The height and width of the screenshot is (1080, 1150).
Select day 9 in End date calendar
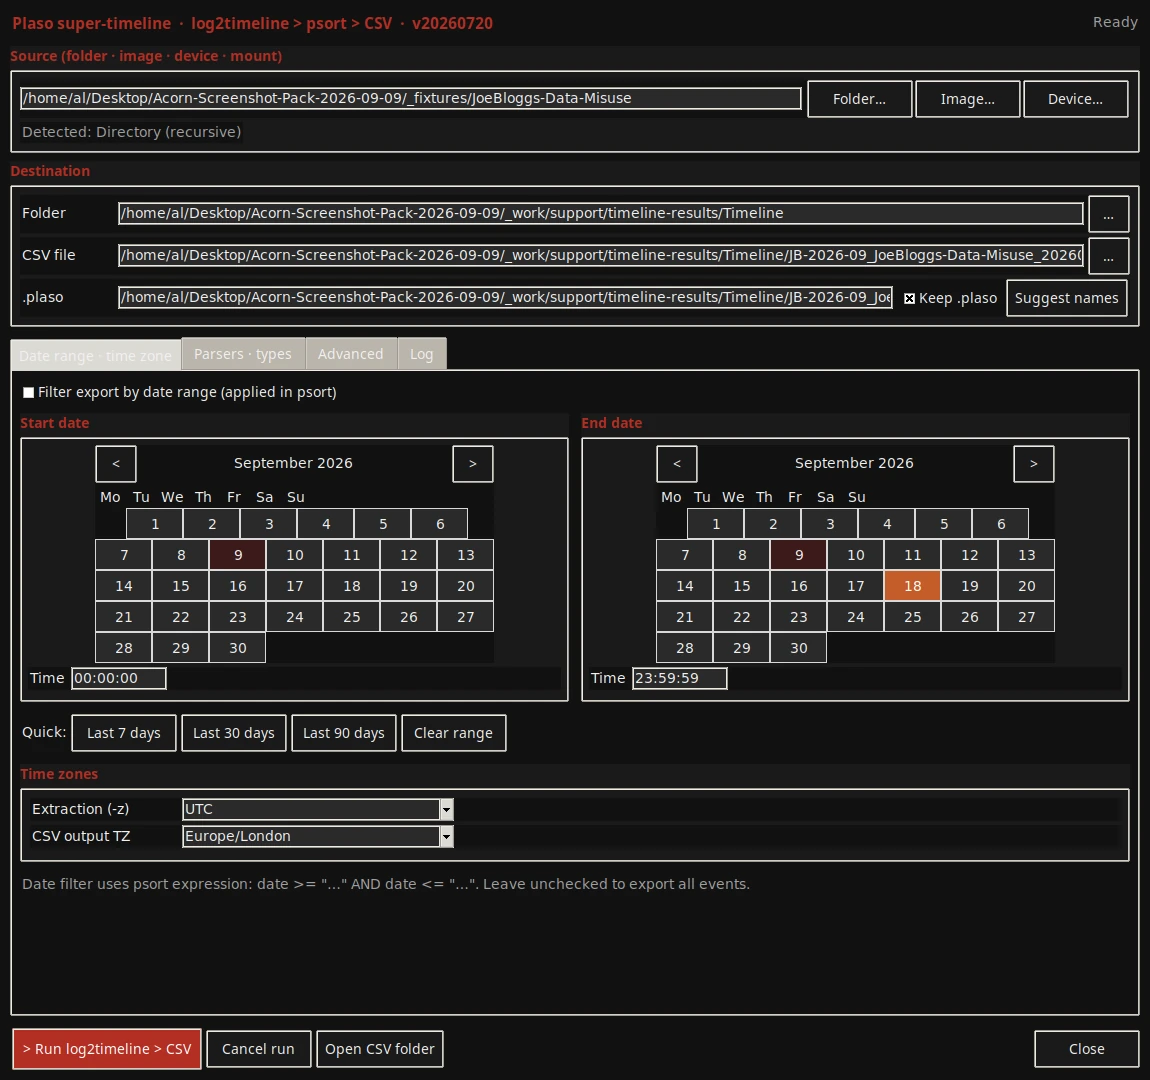tap(799, 555)
